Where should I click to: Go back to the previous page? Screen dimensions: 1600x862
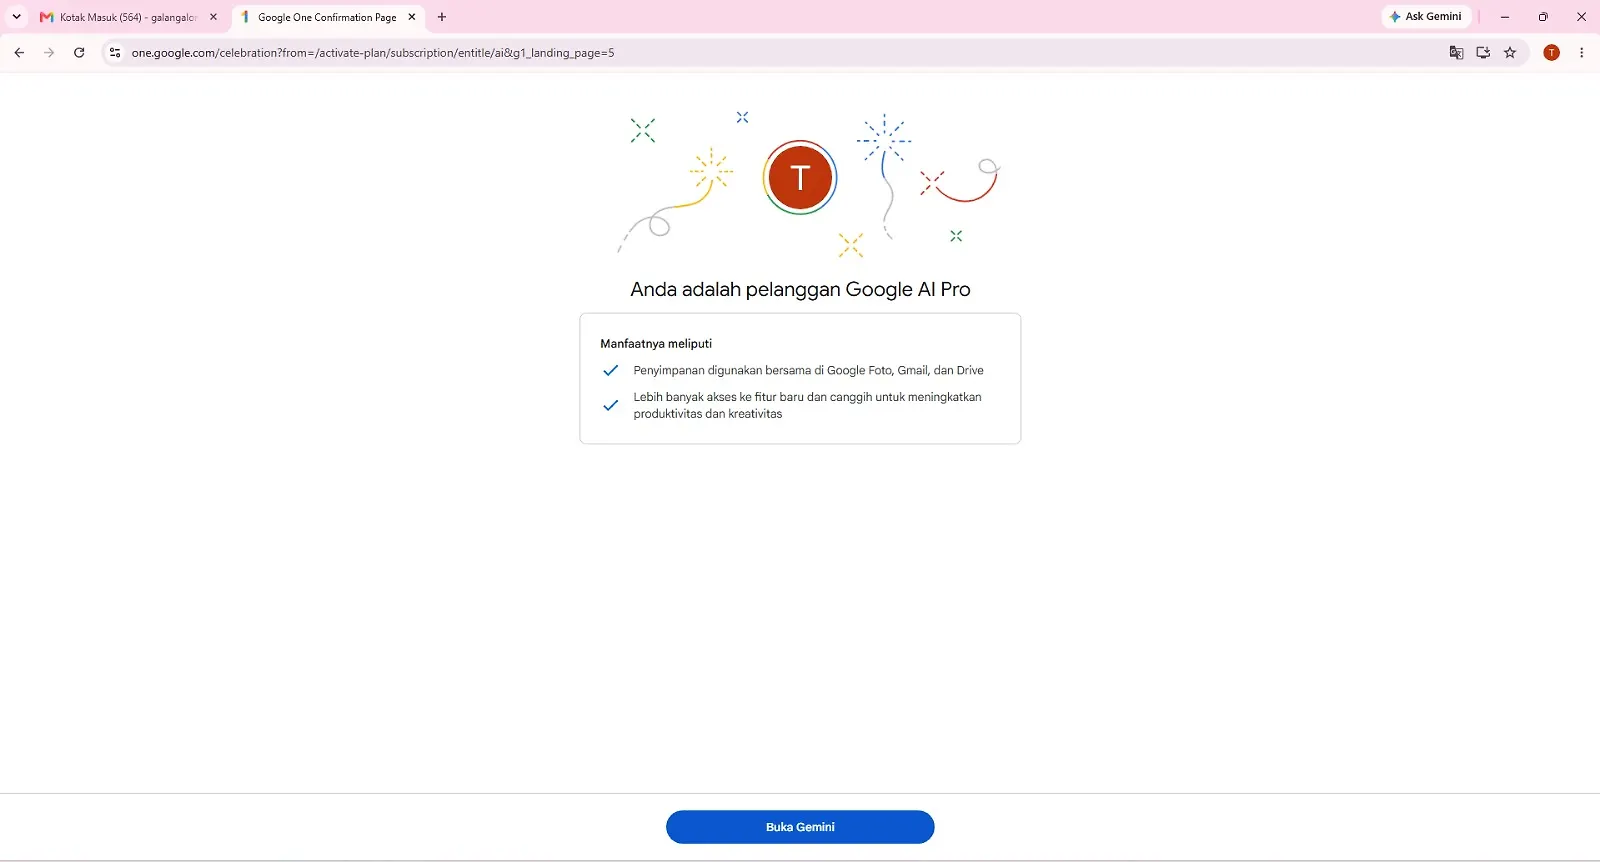[19, 53]
